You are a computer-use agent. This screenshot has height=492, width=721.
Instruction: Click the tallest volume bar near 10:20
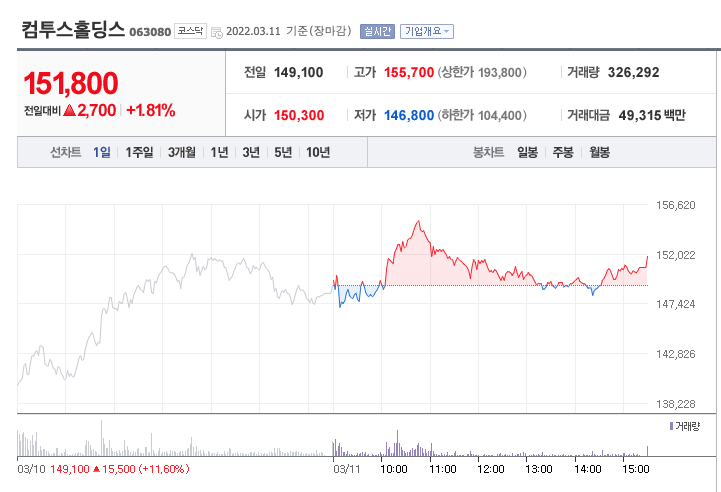pyautogui.click(x=397, y=443)
